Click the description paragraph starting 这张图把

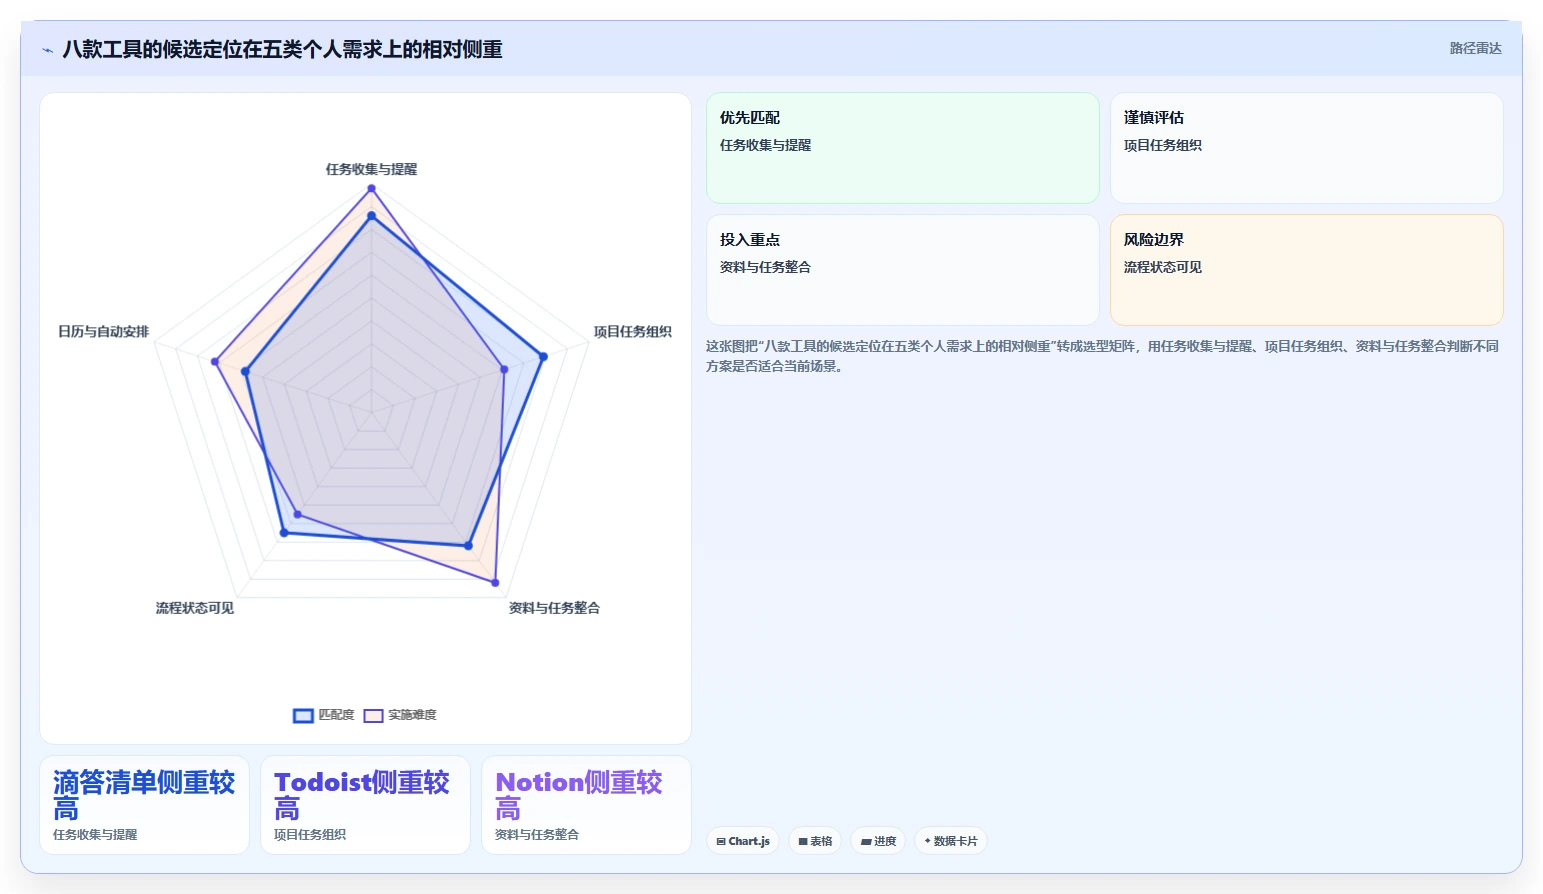1102,356
